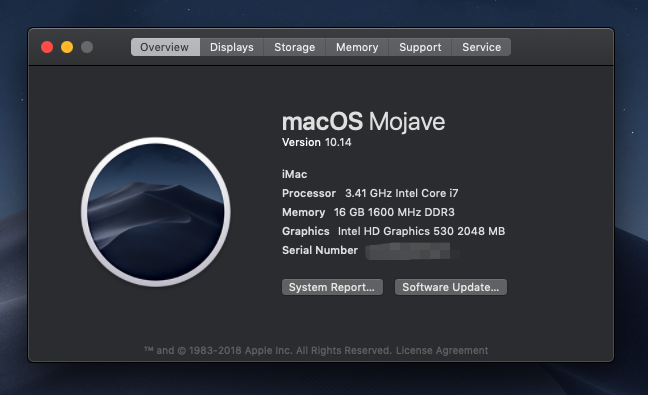This screenshot has width=648, height=395.
Task: Select the Storage tab
Action: pyautogui.click(x=295, y=47)
